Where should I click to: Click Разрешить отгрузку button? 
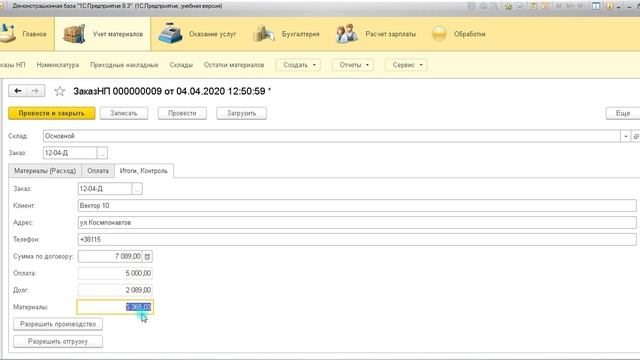coord(58,341)
